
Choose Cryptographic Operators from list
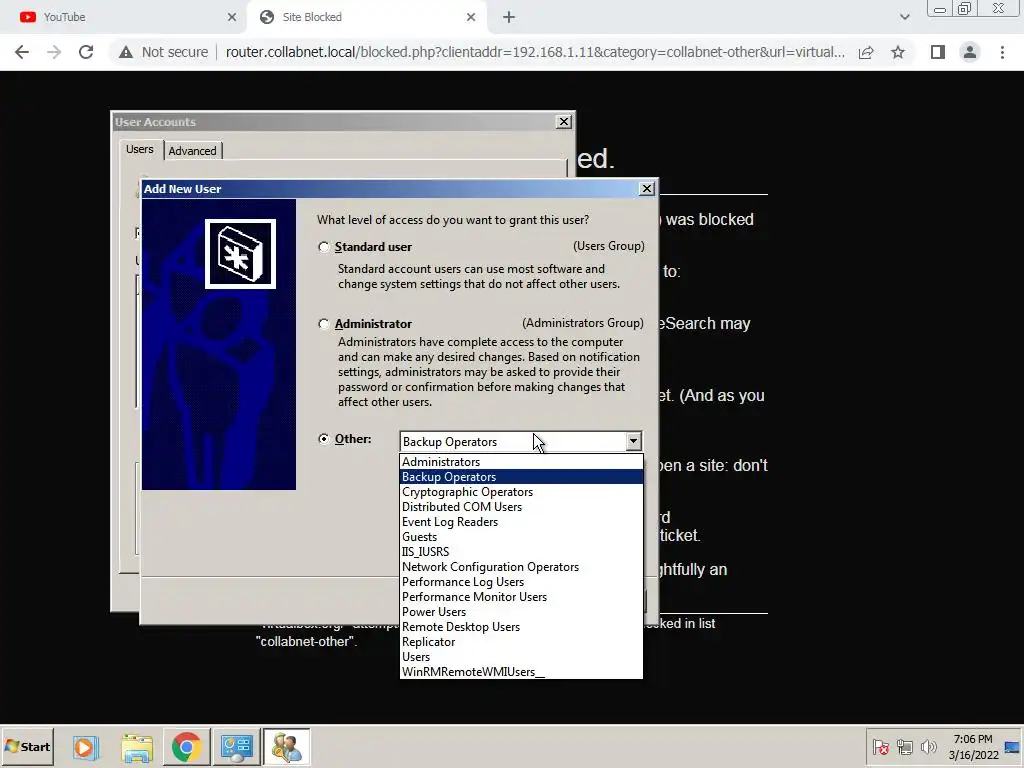(x=521, y=492)
